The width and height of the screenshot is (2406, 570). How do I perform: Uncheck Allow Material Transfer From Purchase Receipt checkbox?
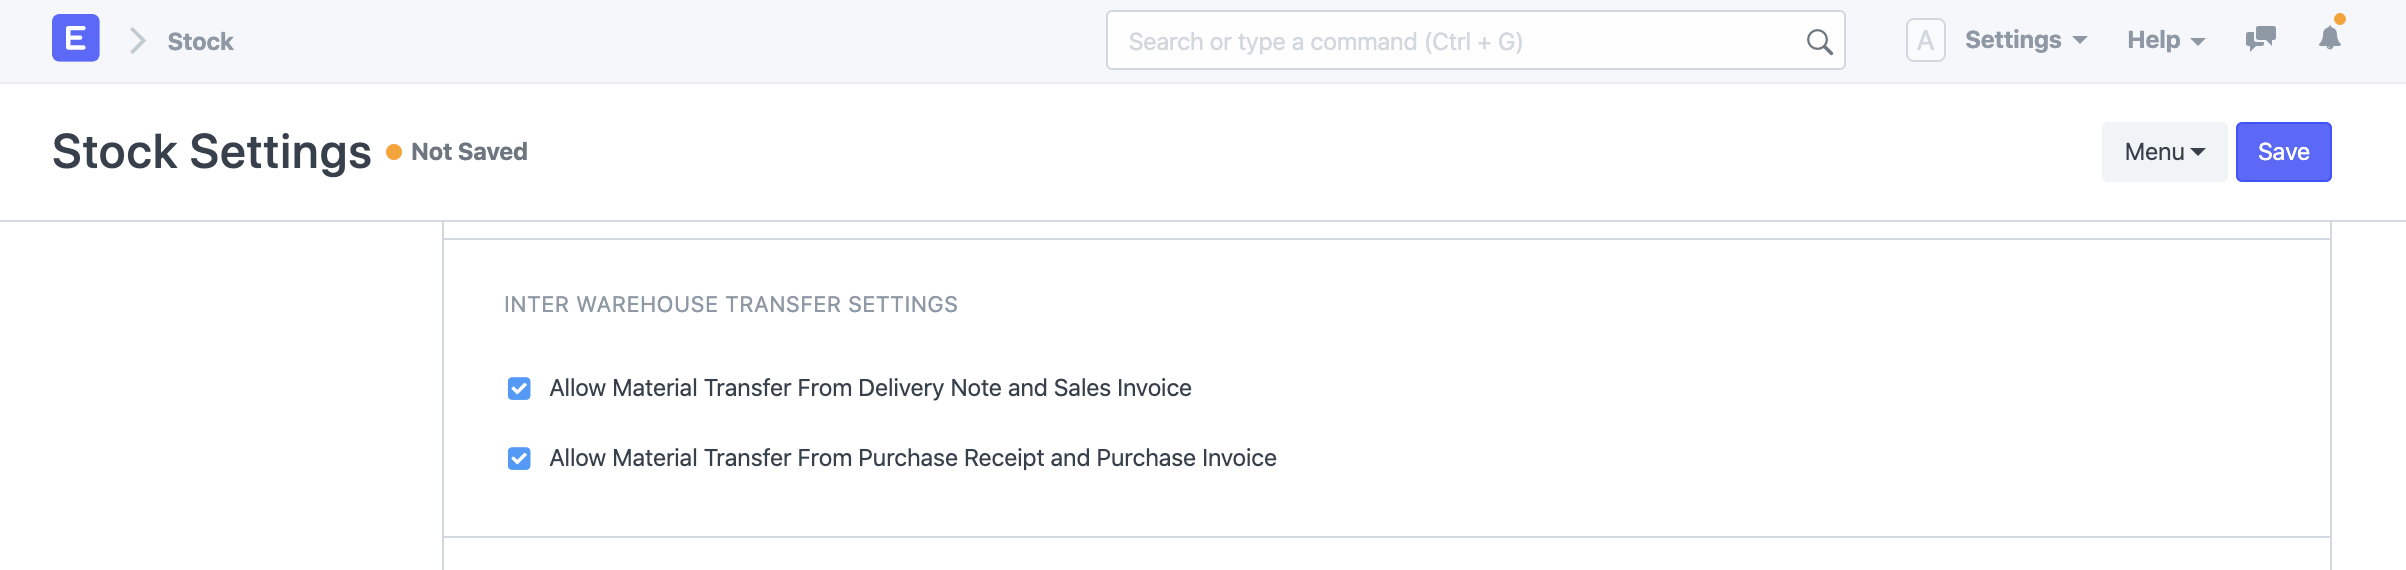[519, 458]
